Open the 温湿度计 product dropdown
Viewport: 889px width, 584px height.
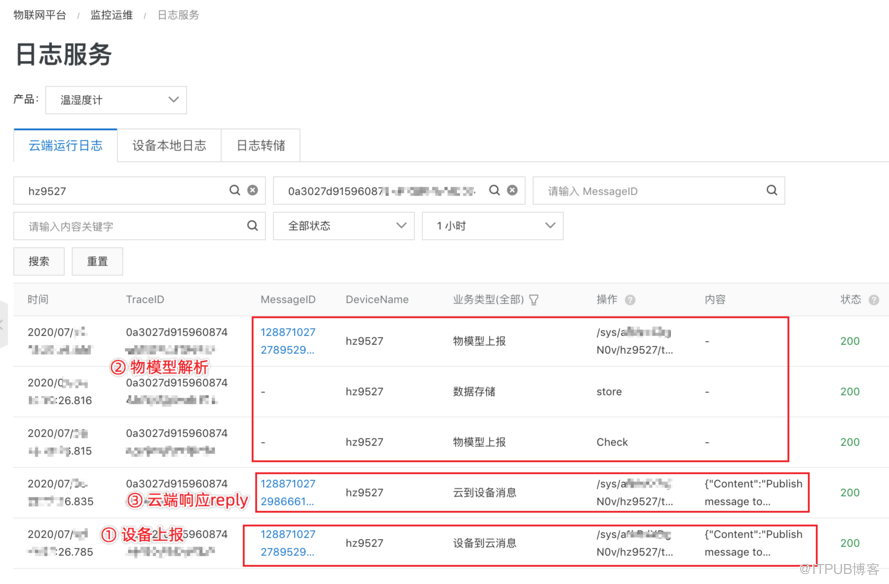(x=116, y=100)
